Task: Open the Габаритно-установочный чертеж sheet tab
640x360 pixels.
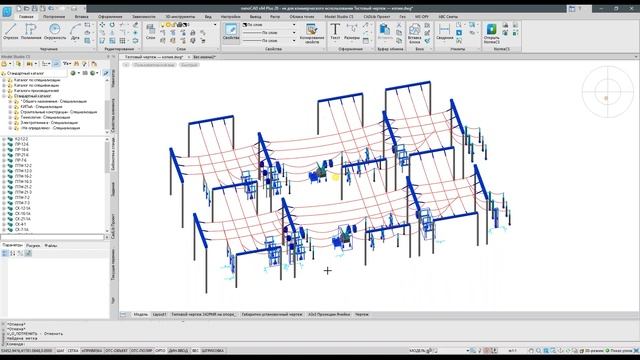Action: [x=272, y=315]
